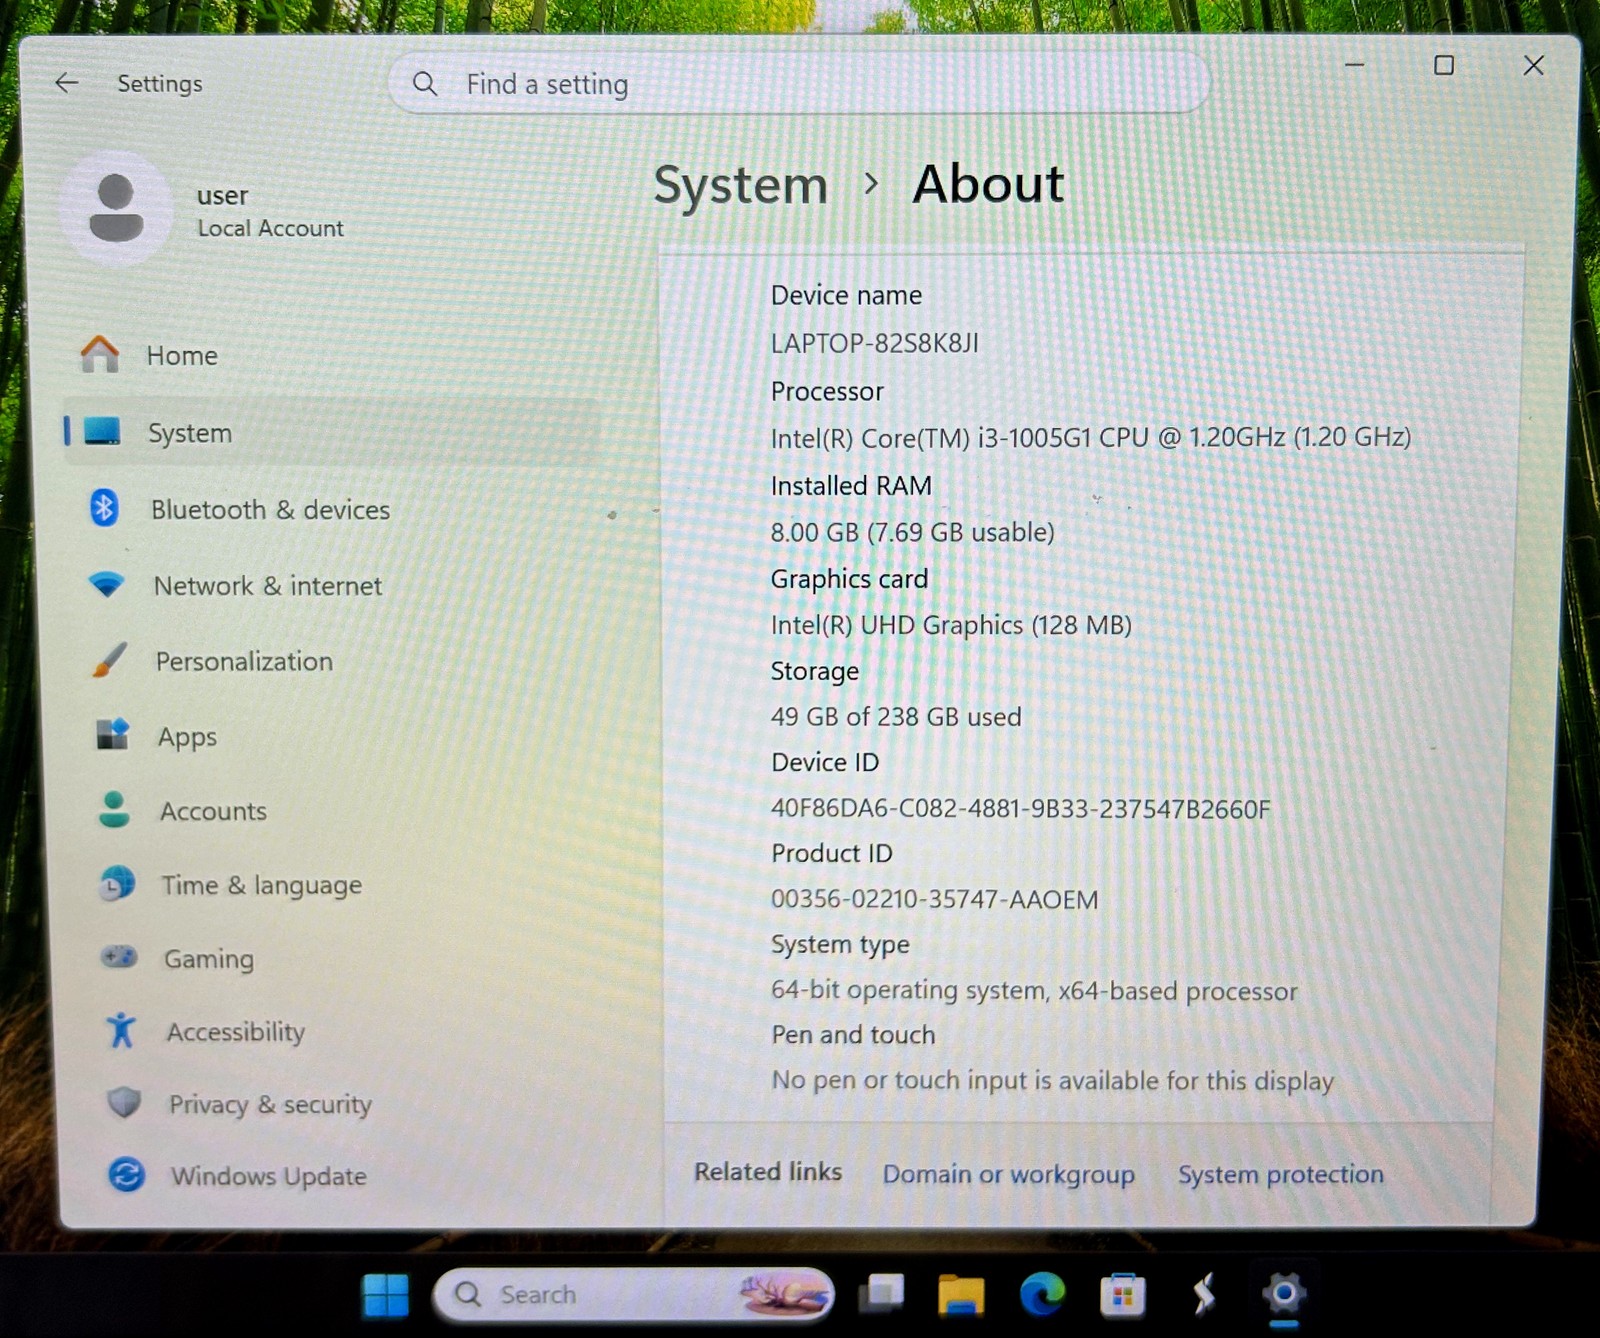The height and width of the screenshot is (1338, 1600).
Task: Click the Accounts person icon
Action: click(114, 809)
